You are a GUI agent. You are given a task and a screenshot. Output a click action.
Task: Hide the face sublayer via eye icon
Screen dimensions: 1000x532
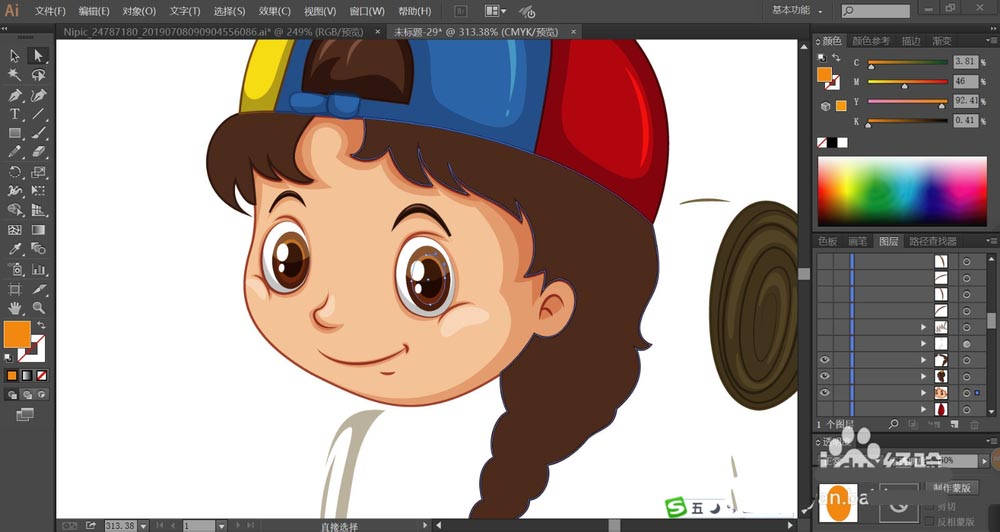[x=824, y=392]
